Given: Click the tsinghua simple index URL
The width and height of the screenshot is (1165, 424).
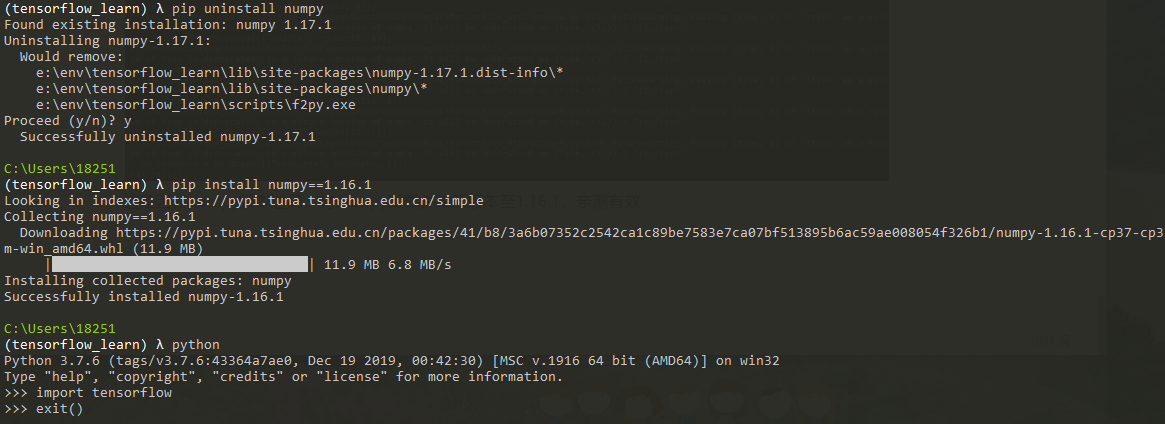Looking at the screenshot, I should [x=324, y=200].
